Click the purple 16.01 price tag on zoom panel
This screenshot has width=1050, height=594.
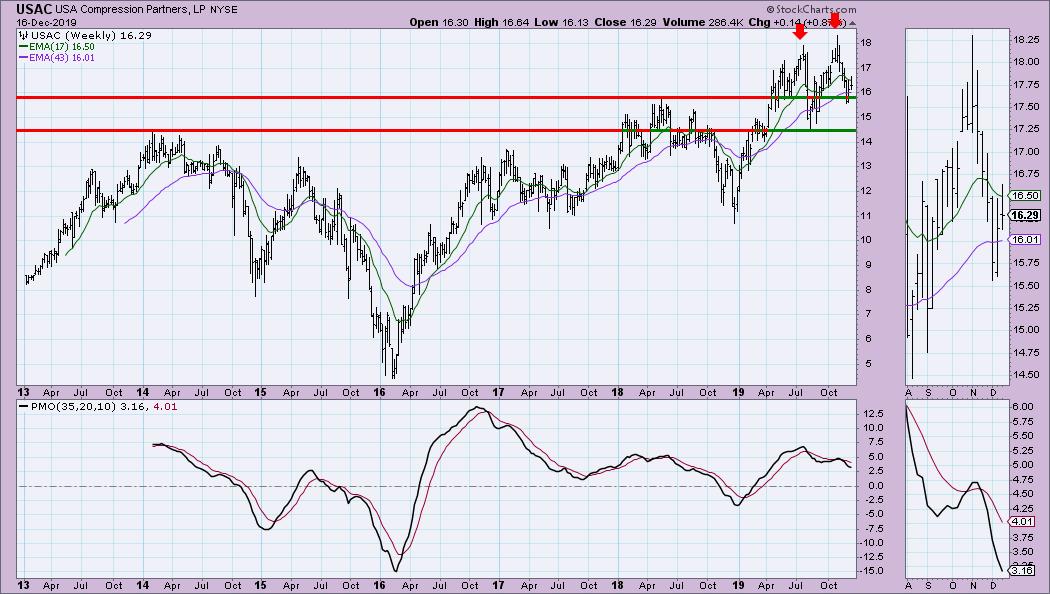1025,240
